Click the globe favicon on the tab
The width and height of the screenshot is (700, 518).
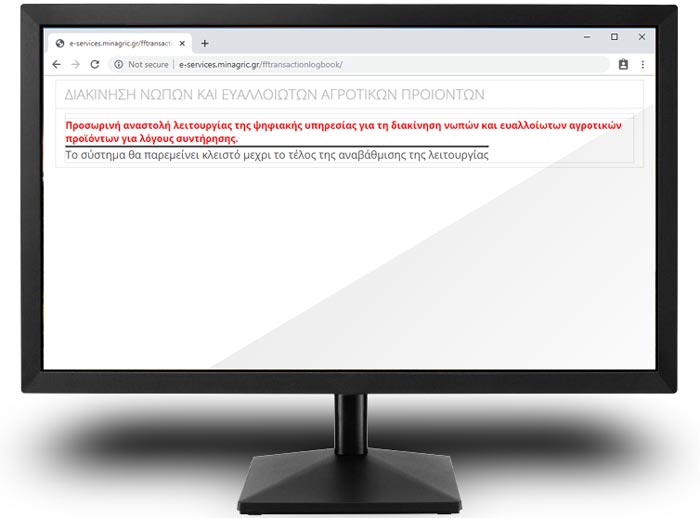click(60, 43)
